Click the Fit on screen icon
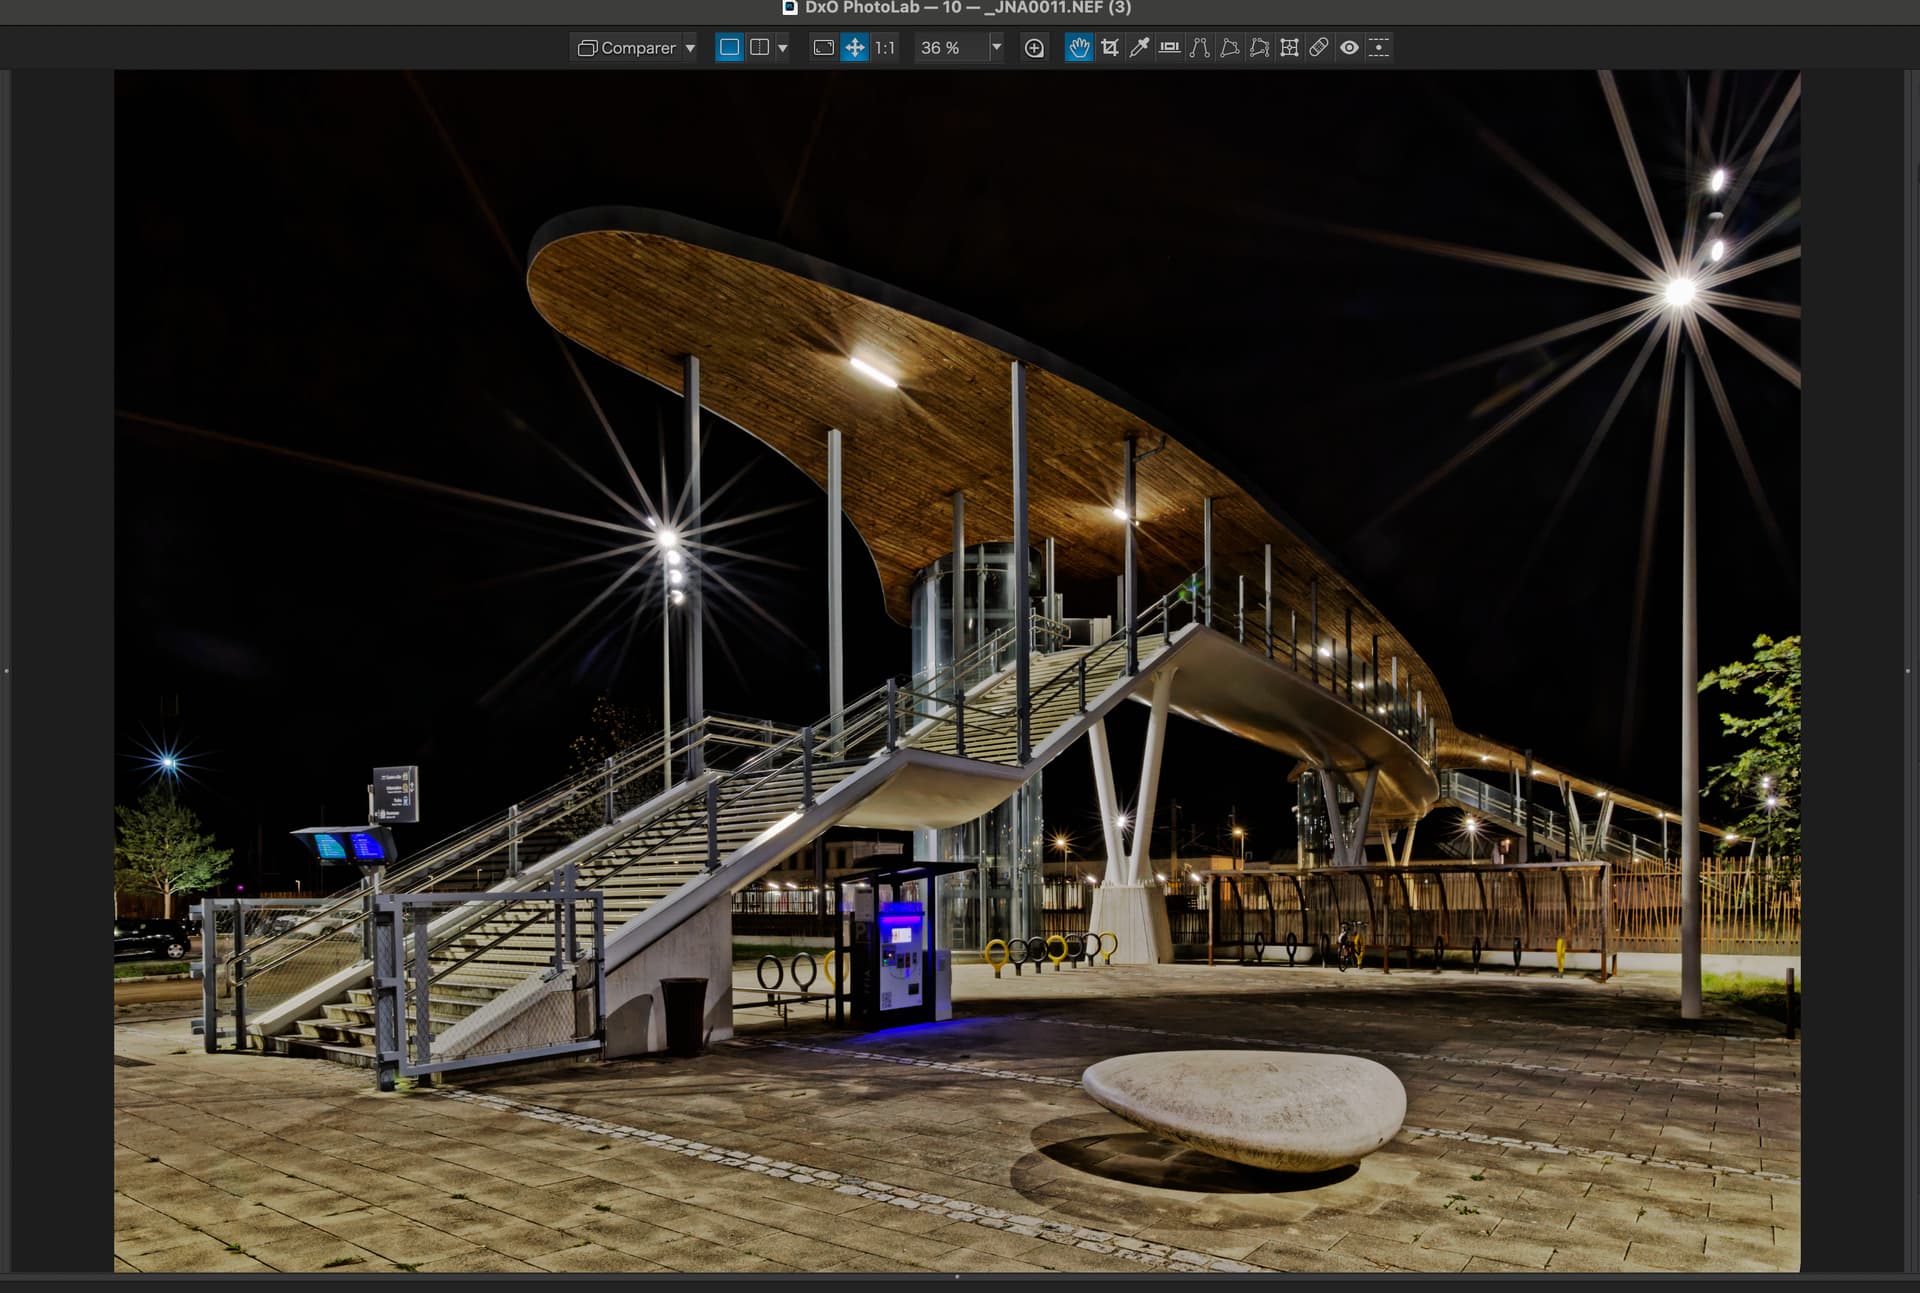1920x1293 pixels. [823, 48]
